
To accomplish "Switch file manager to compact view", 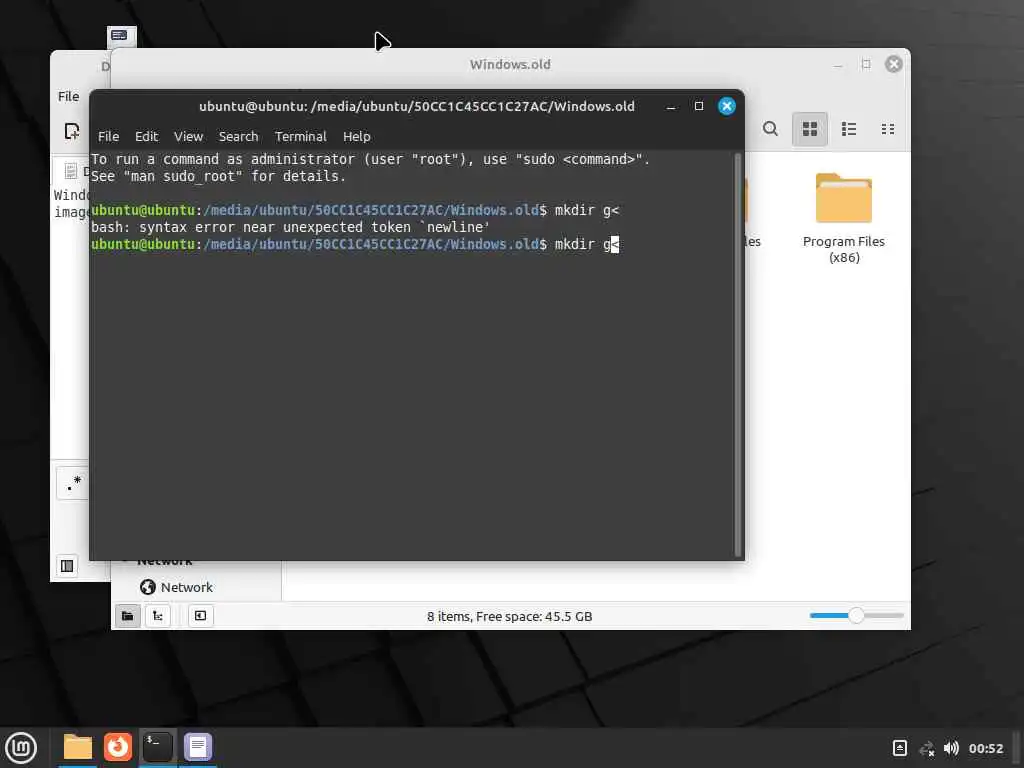I will tap(888, 129).
